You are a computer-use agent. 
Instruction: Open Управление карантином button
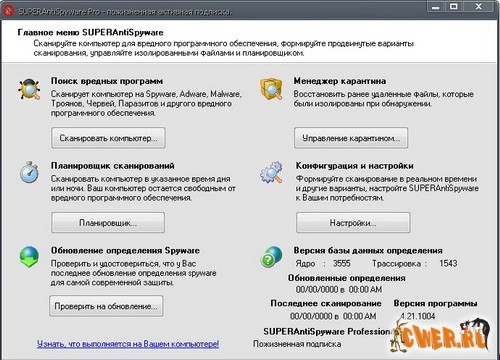click(351, 138)
